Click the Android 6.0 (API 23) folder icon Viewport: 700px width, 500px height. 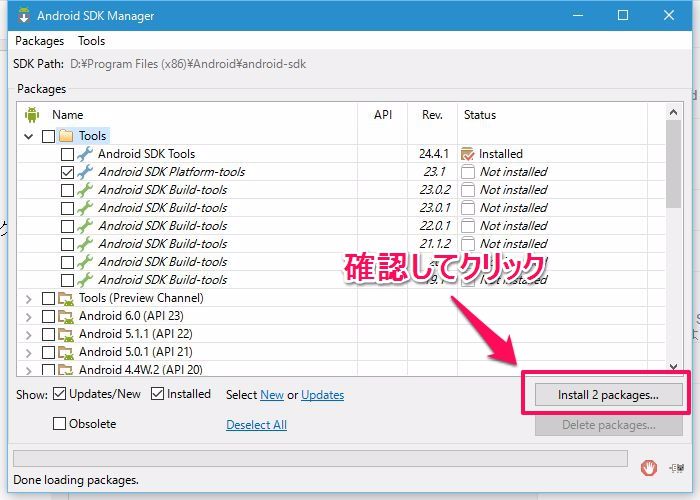tap(66, 317)
